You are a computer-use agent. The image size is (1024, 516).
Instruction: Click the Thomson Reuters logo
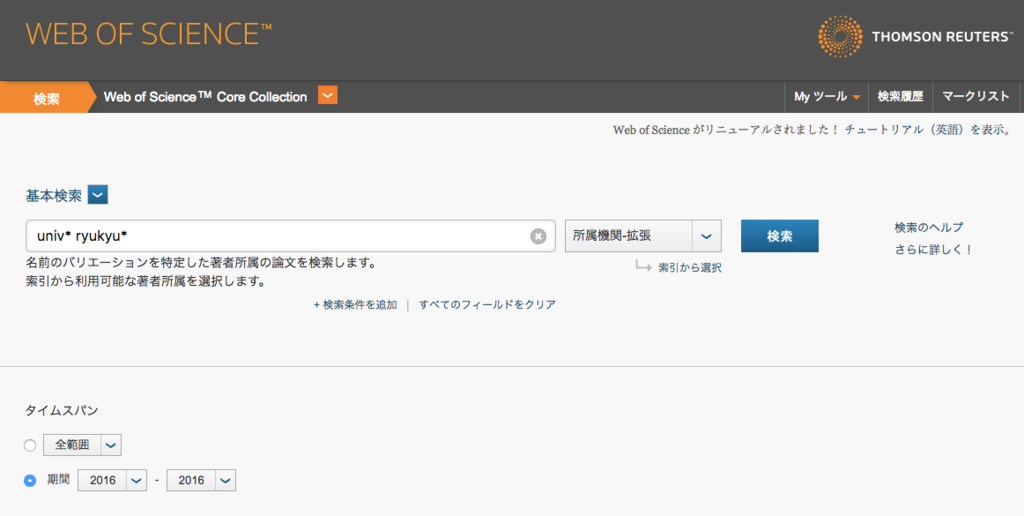pos(915,37)
